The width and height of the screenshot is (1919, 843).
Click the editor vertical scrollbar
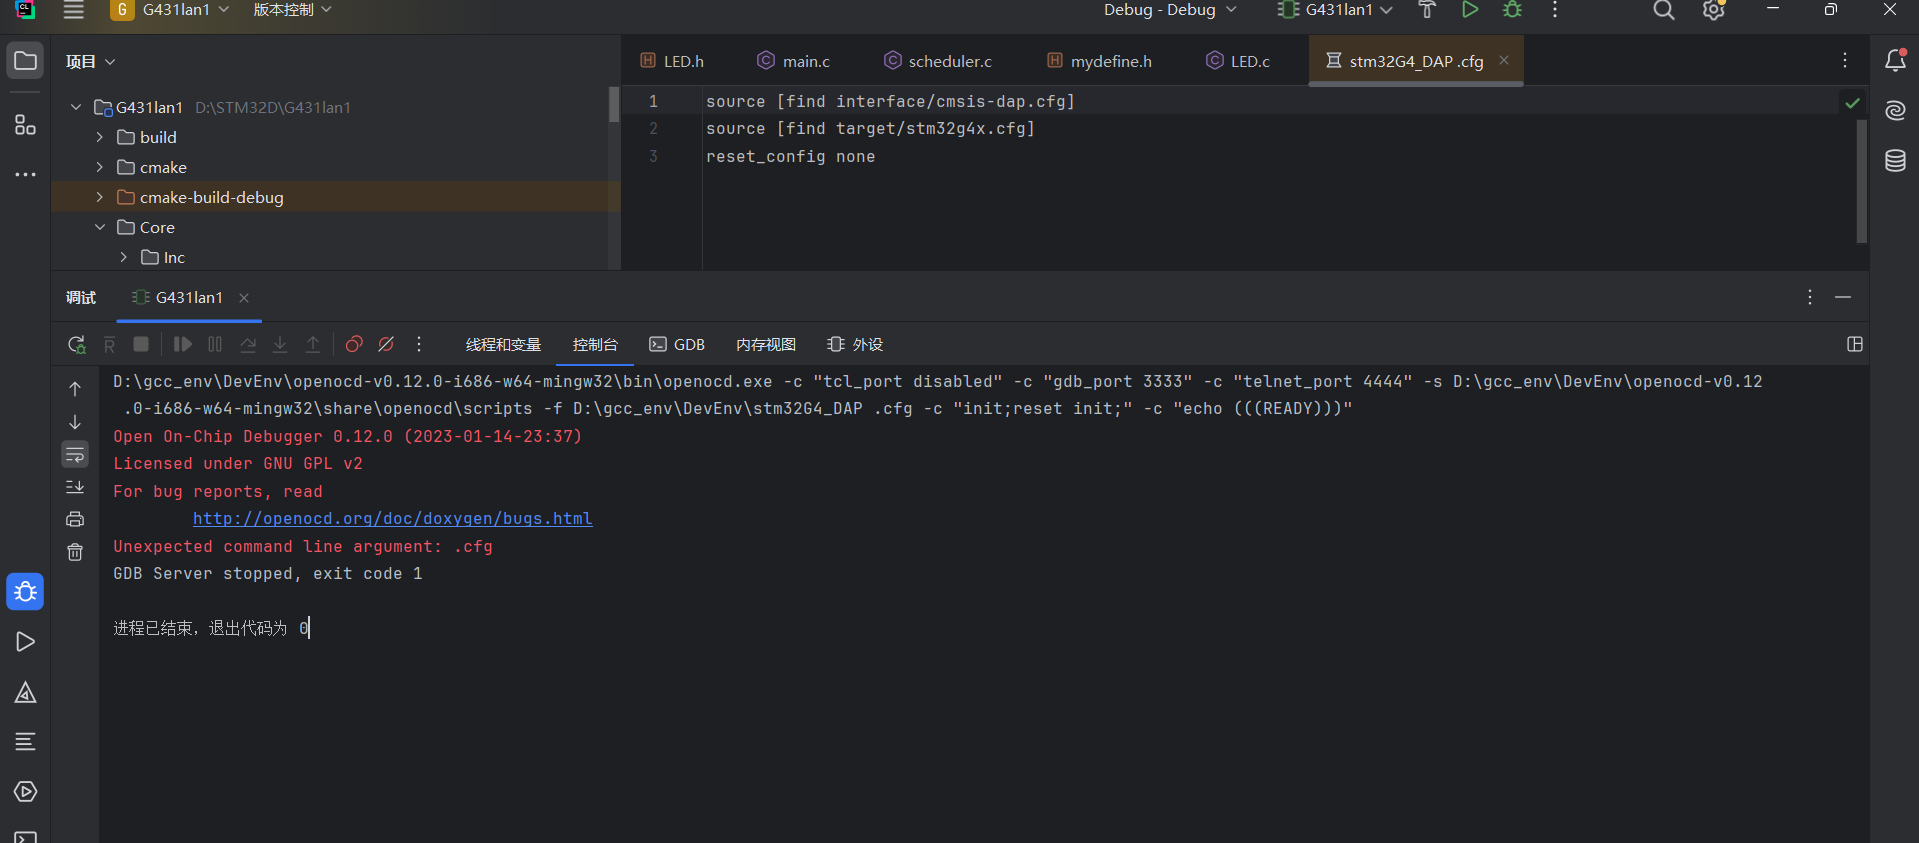pyautogui.click(x=1861, y=180)
